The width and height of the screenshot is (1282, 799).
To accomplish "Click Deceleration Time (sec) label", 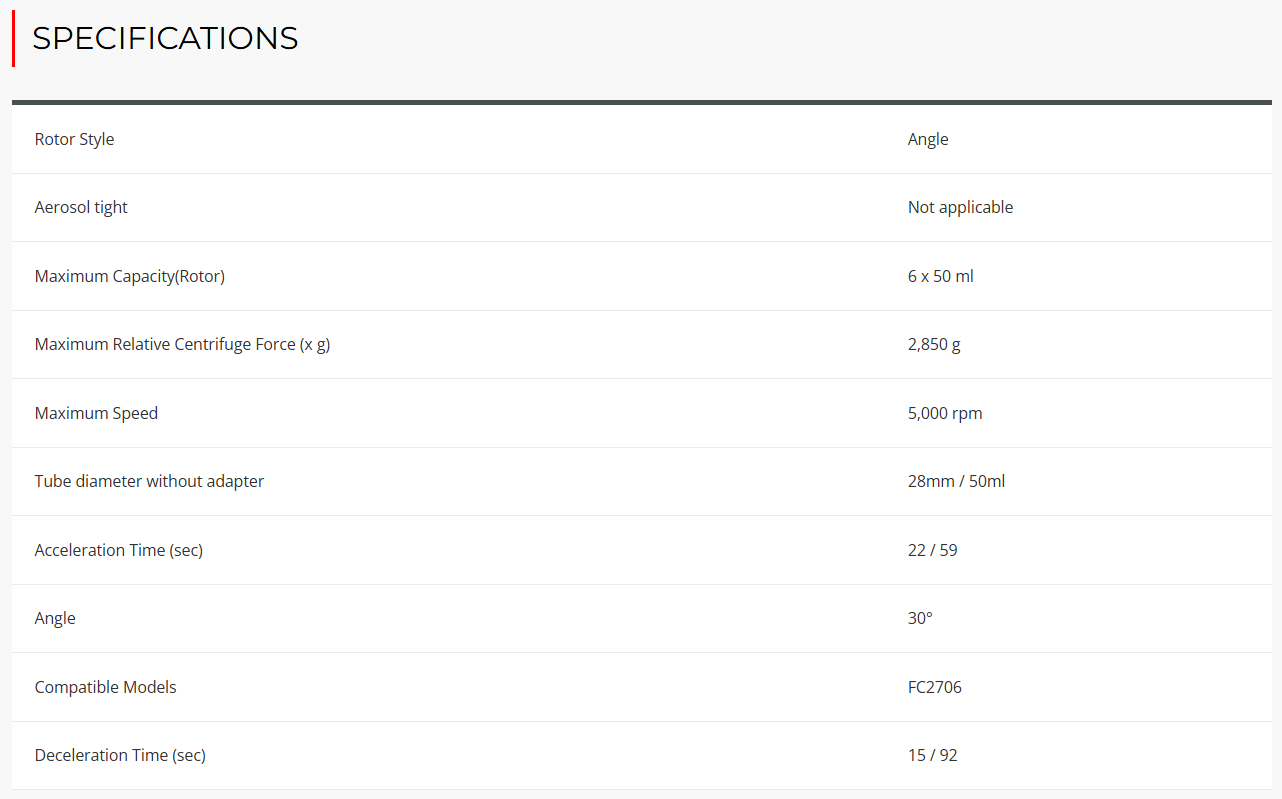I will [120, 755].
